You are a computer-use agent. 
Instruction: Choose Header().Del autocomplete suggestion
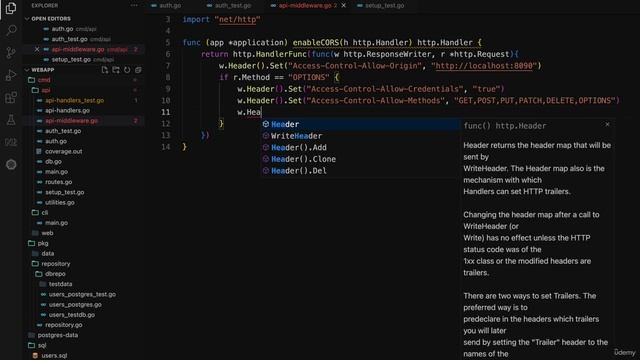pyautogui.click(x=360, y=171)
